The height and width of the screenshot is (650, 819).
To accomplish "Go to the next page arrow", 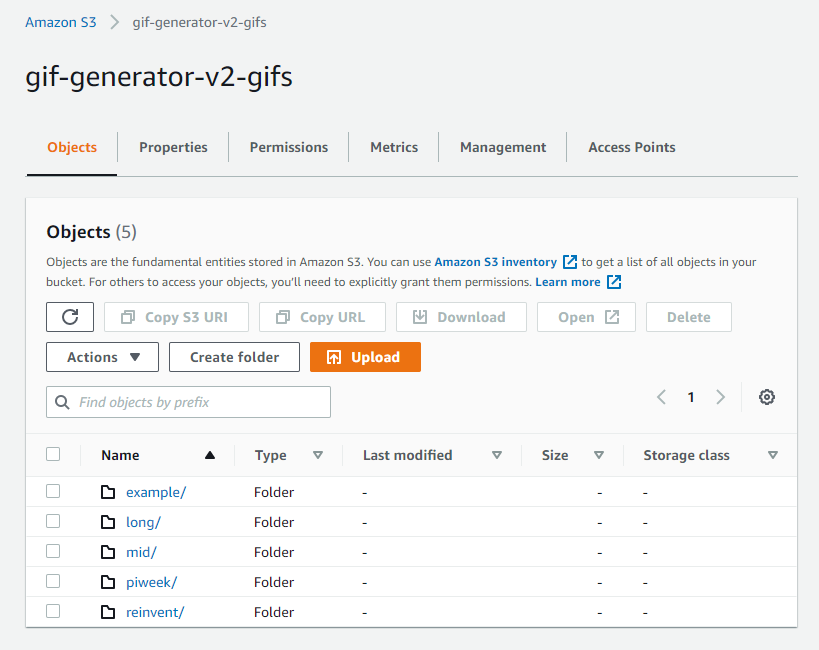I will click(720, 397).
